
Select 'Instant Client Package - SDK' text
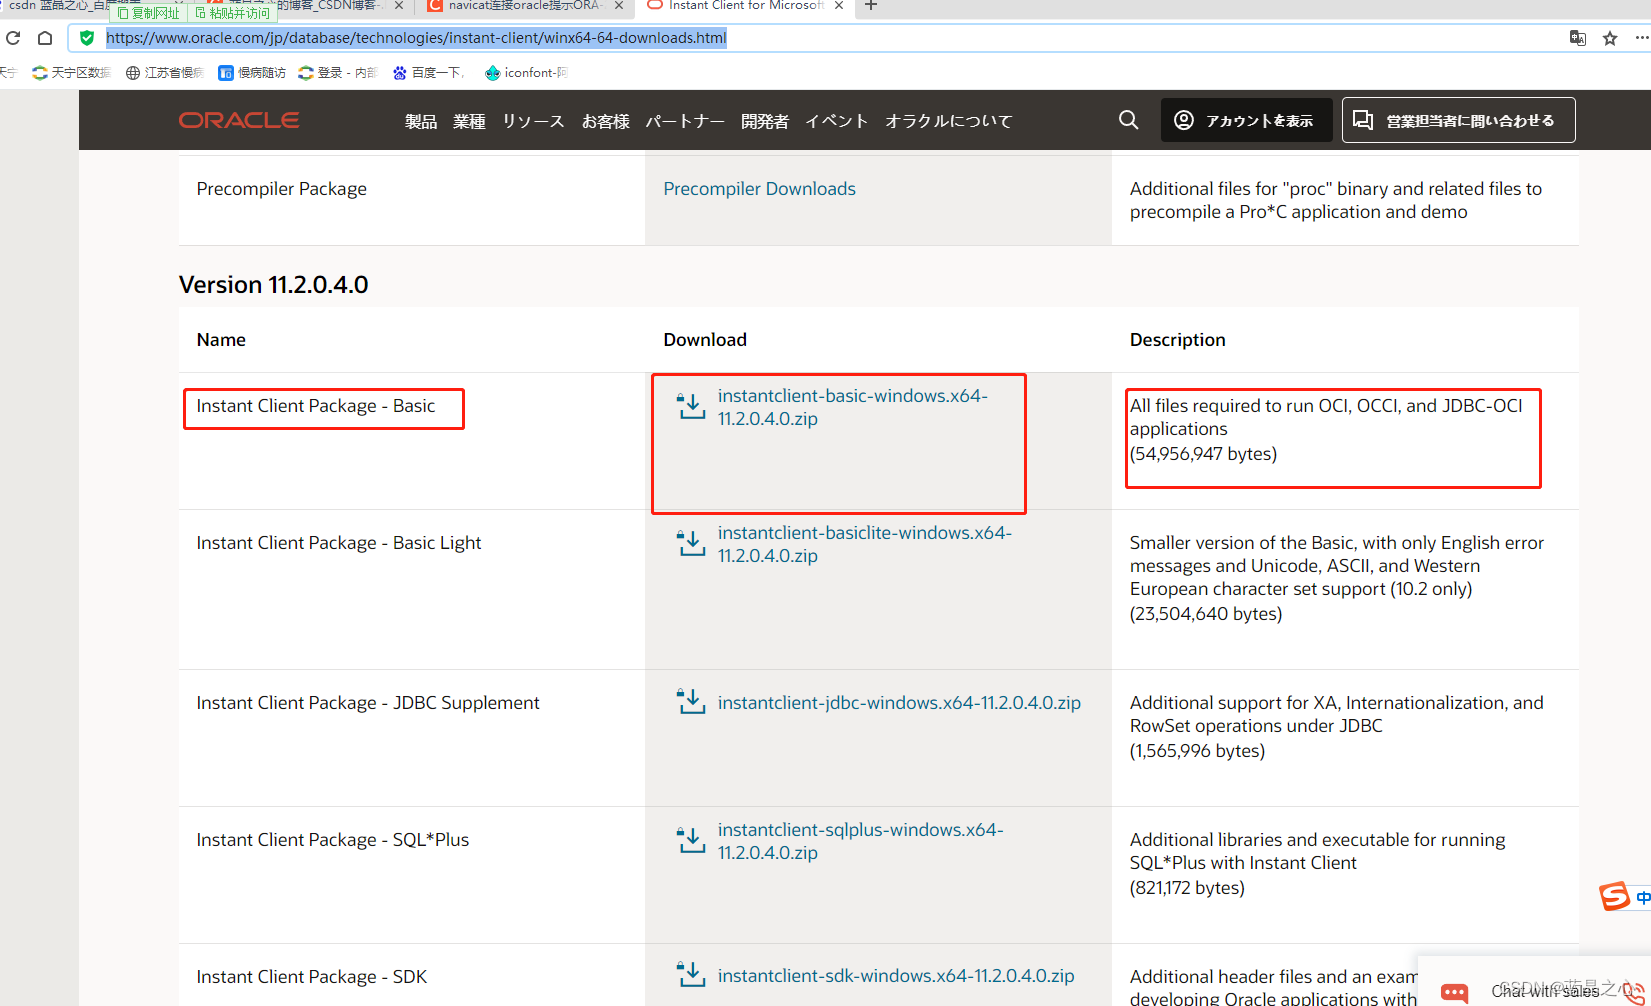pos(312,977)
